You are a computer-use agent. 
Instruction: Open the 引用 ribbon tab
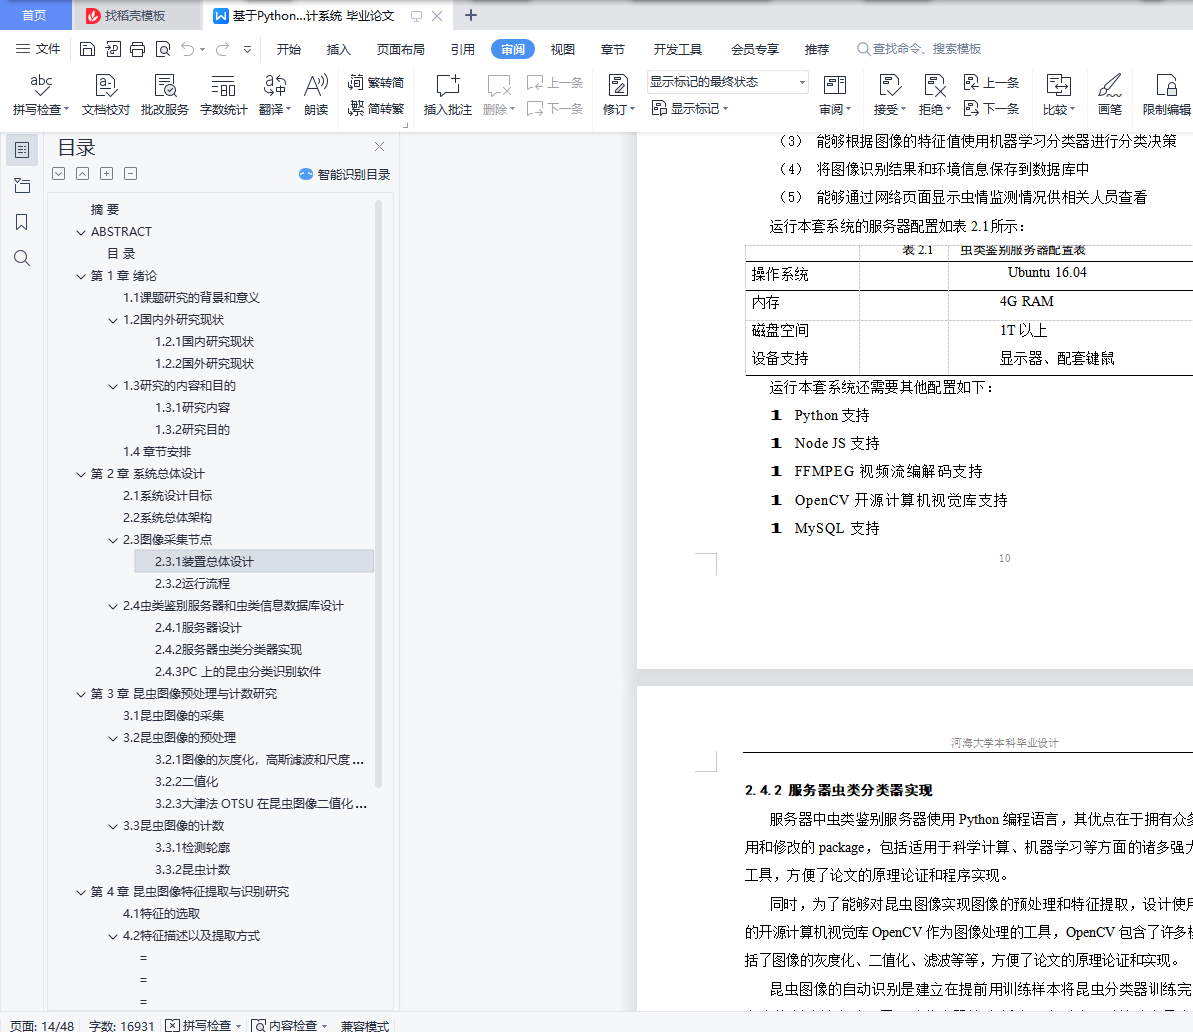463,49
